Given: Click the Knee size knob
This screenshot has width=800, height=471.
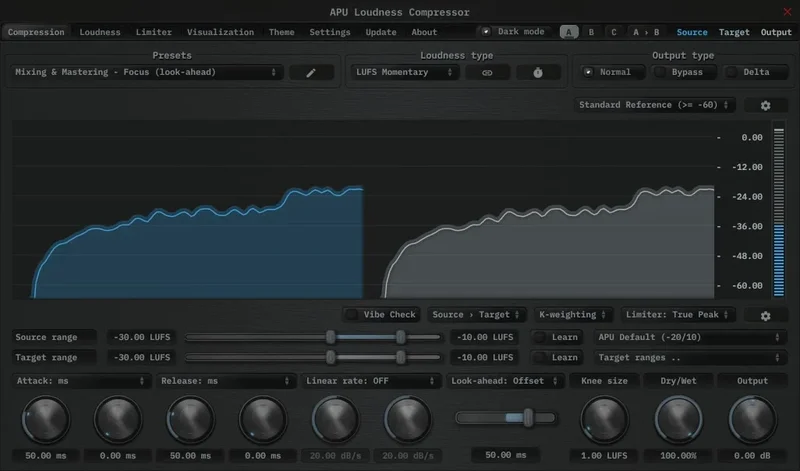Looking at the screenshot, I should (x=605, y=420).
